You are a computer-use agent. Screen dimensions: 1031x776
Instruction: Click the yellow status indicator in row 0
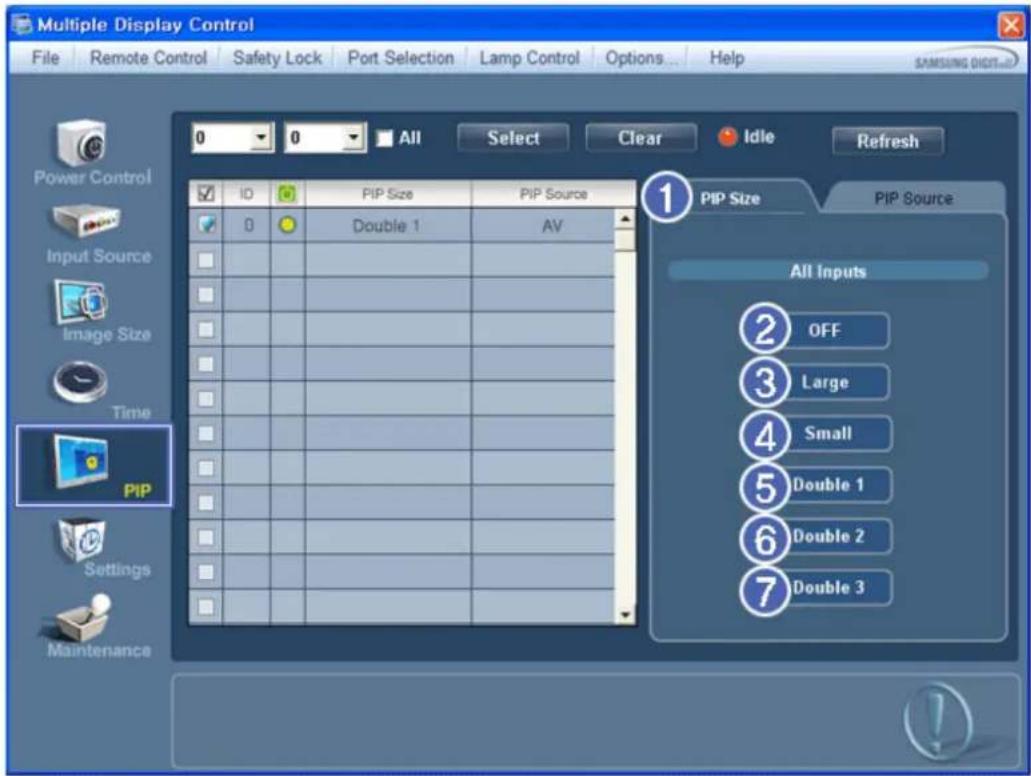pyautogui.click(x=287, y=226)
